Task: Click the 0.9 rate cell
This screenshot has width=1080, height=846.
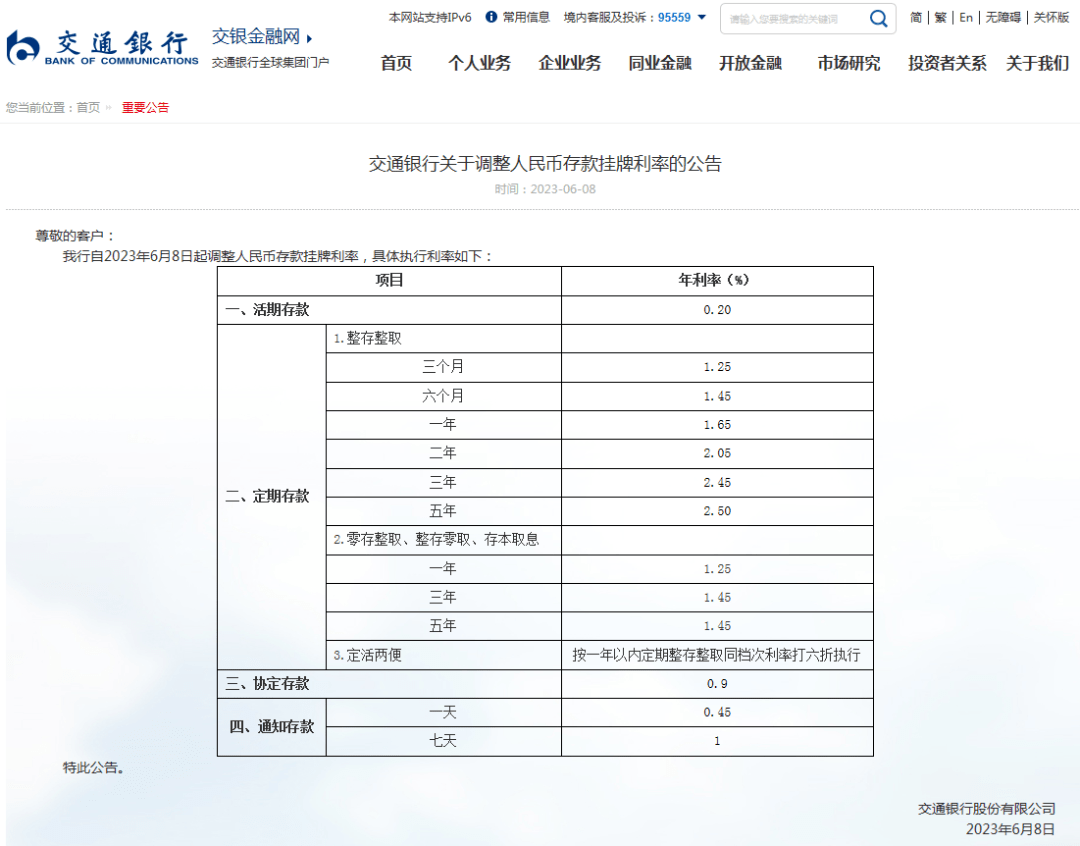Action: click(717, 684)
